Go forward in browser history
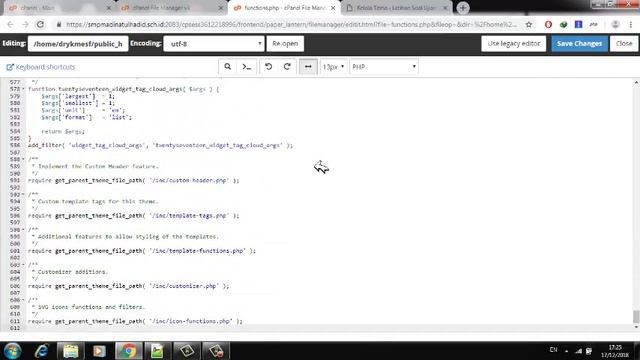The height and width of the screenshot is (360, 640). 25,25
